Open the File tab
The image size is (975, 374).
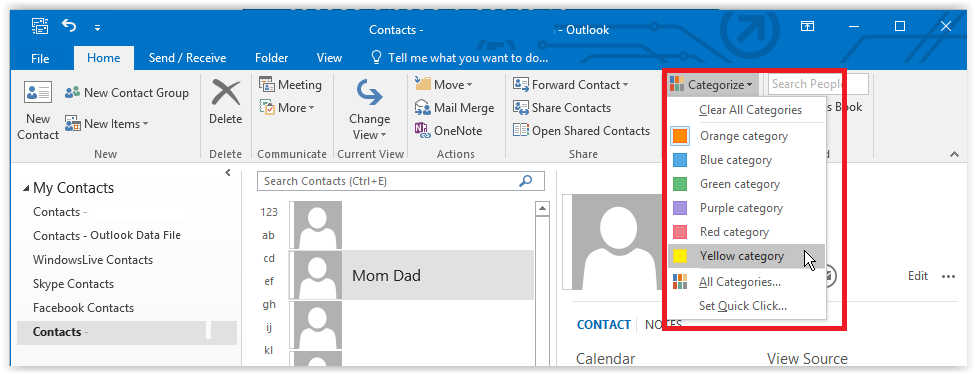40,58
